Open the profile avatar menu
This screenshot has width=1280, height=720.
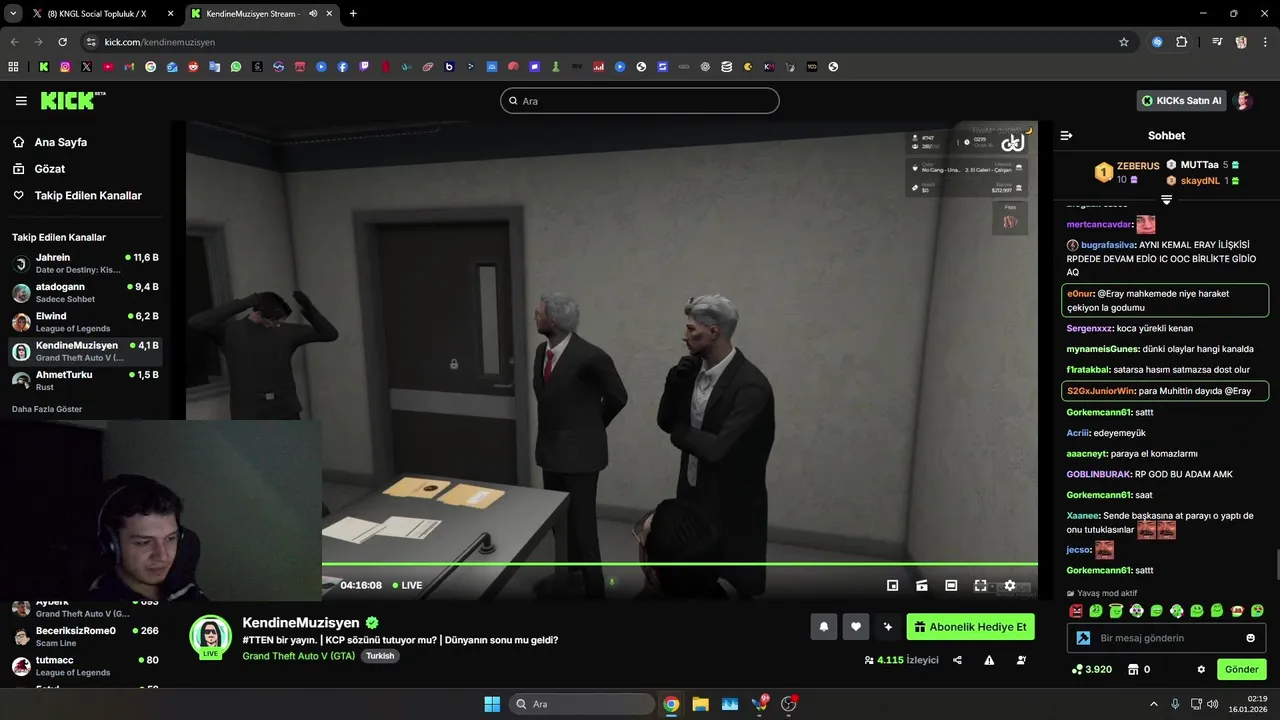[x=1244, y=101]
